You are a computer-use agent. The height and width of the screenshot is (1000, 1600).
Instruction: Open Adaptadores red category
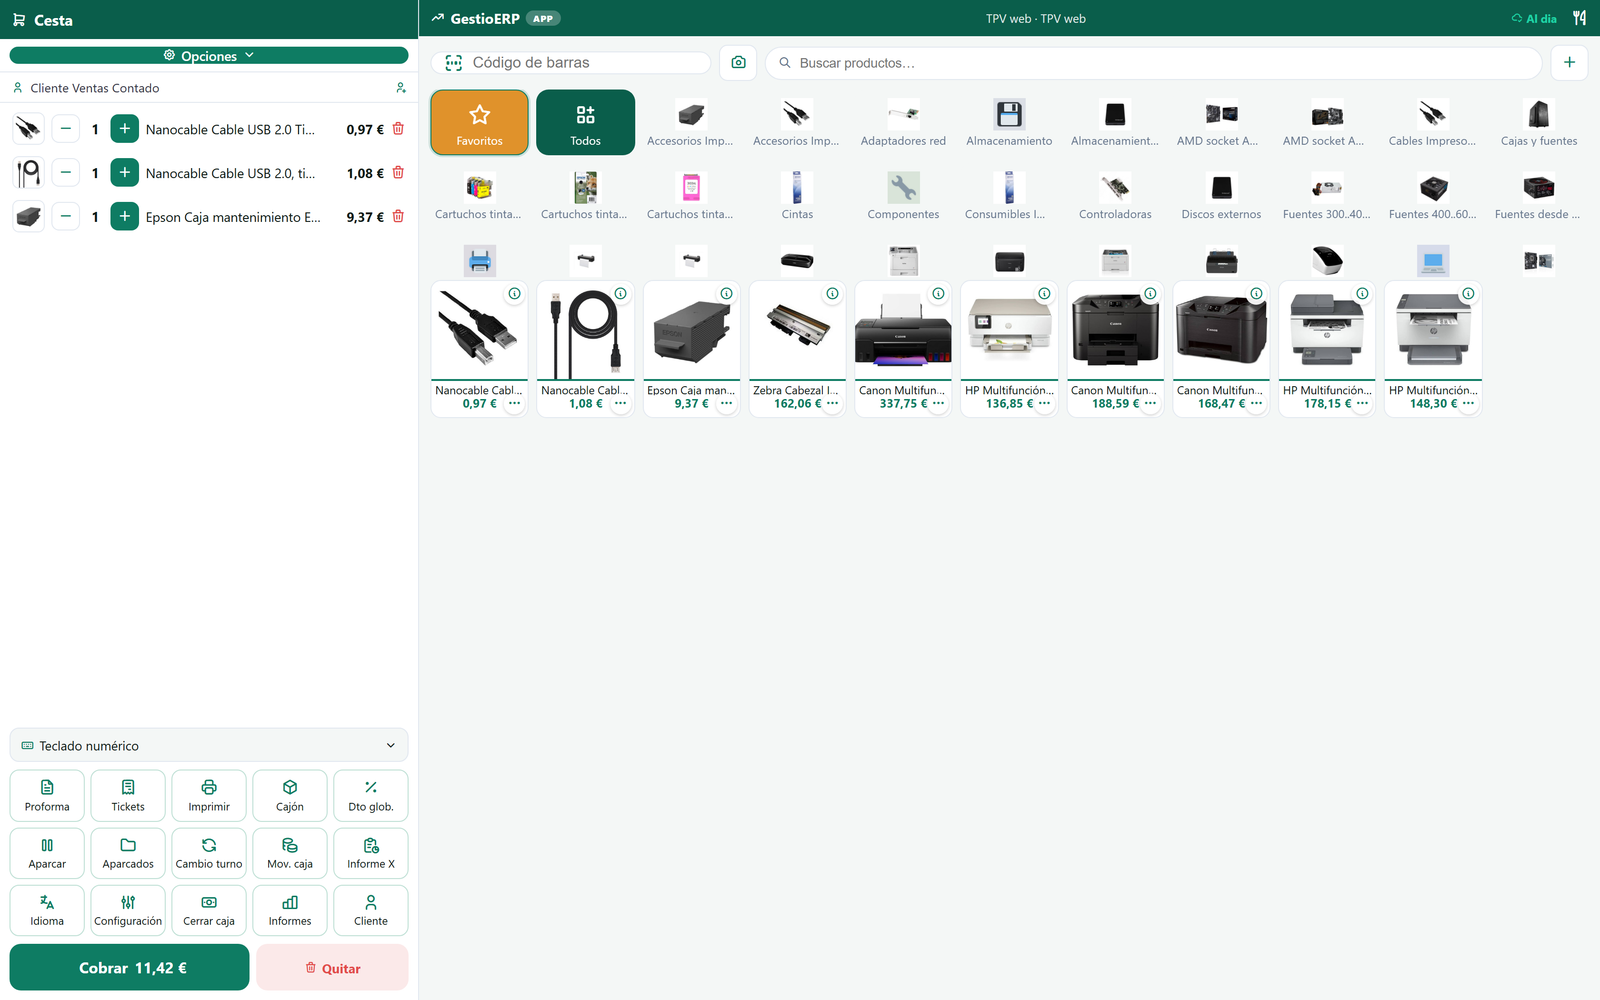coord(903,122)
